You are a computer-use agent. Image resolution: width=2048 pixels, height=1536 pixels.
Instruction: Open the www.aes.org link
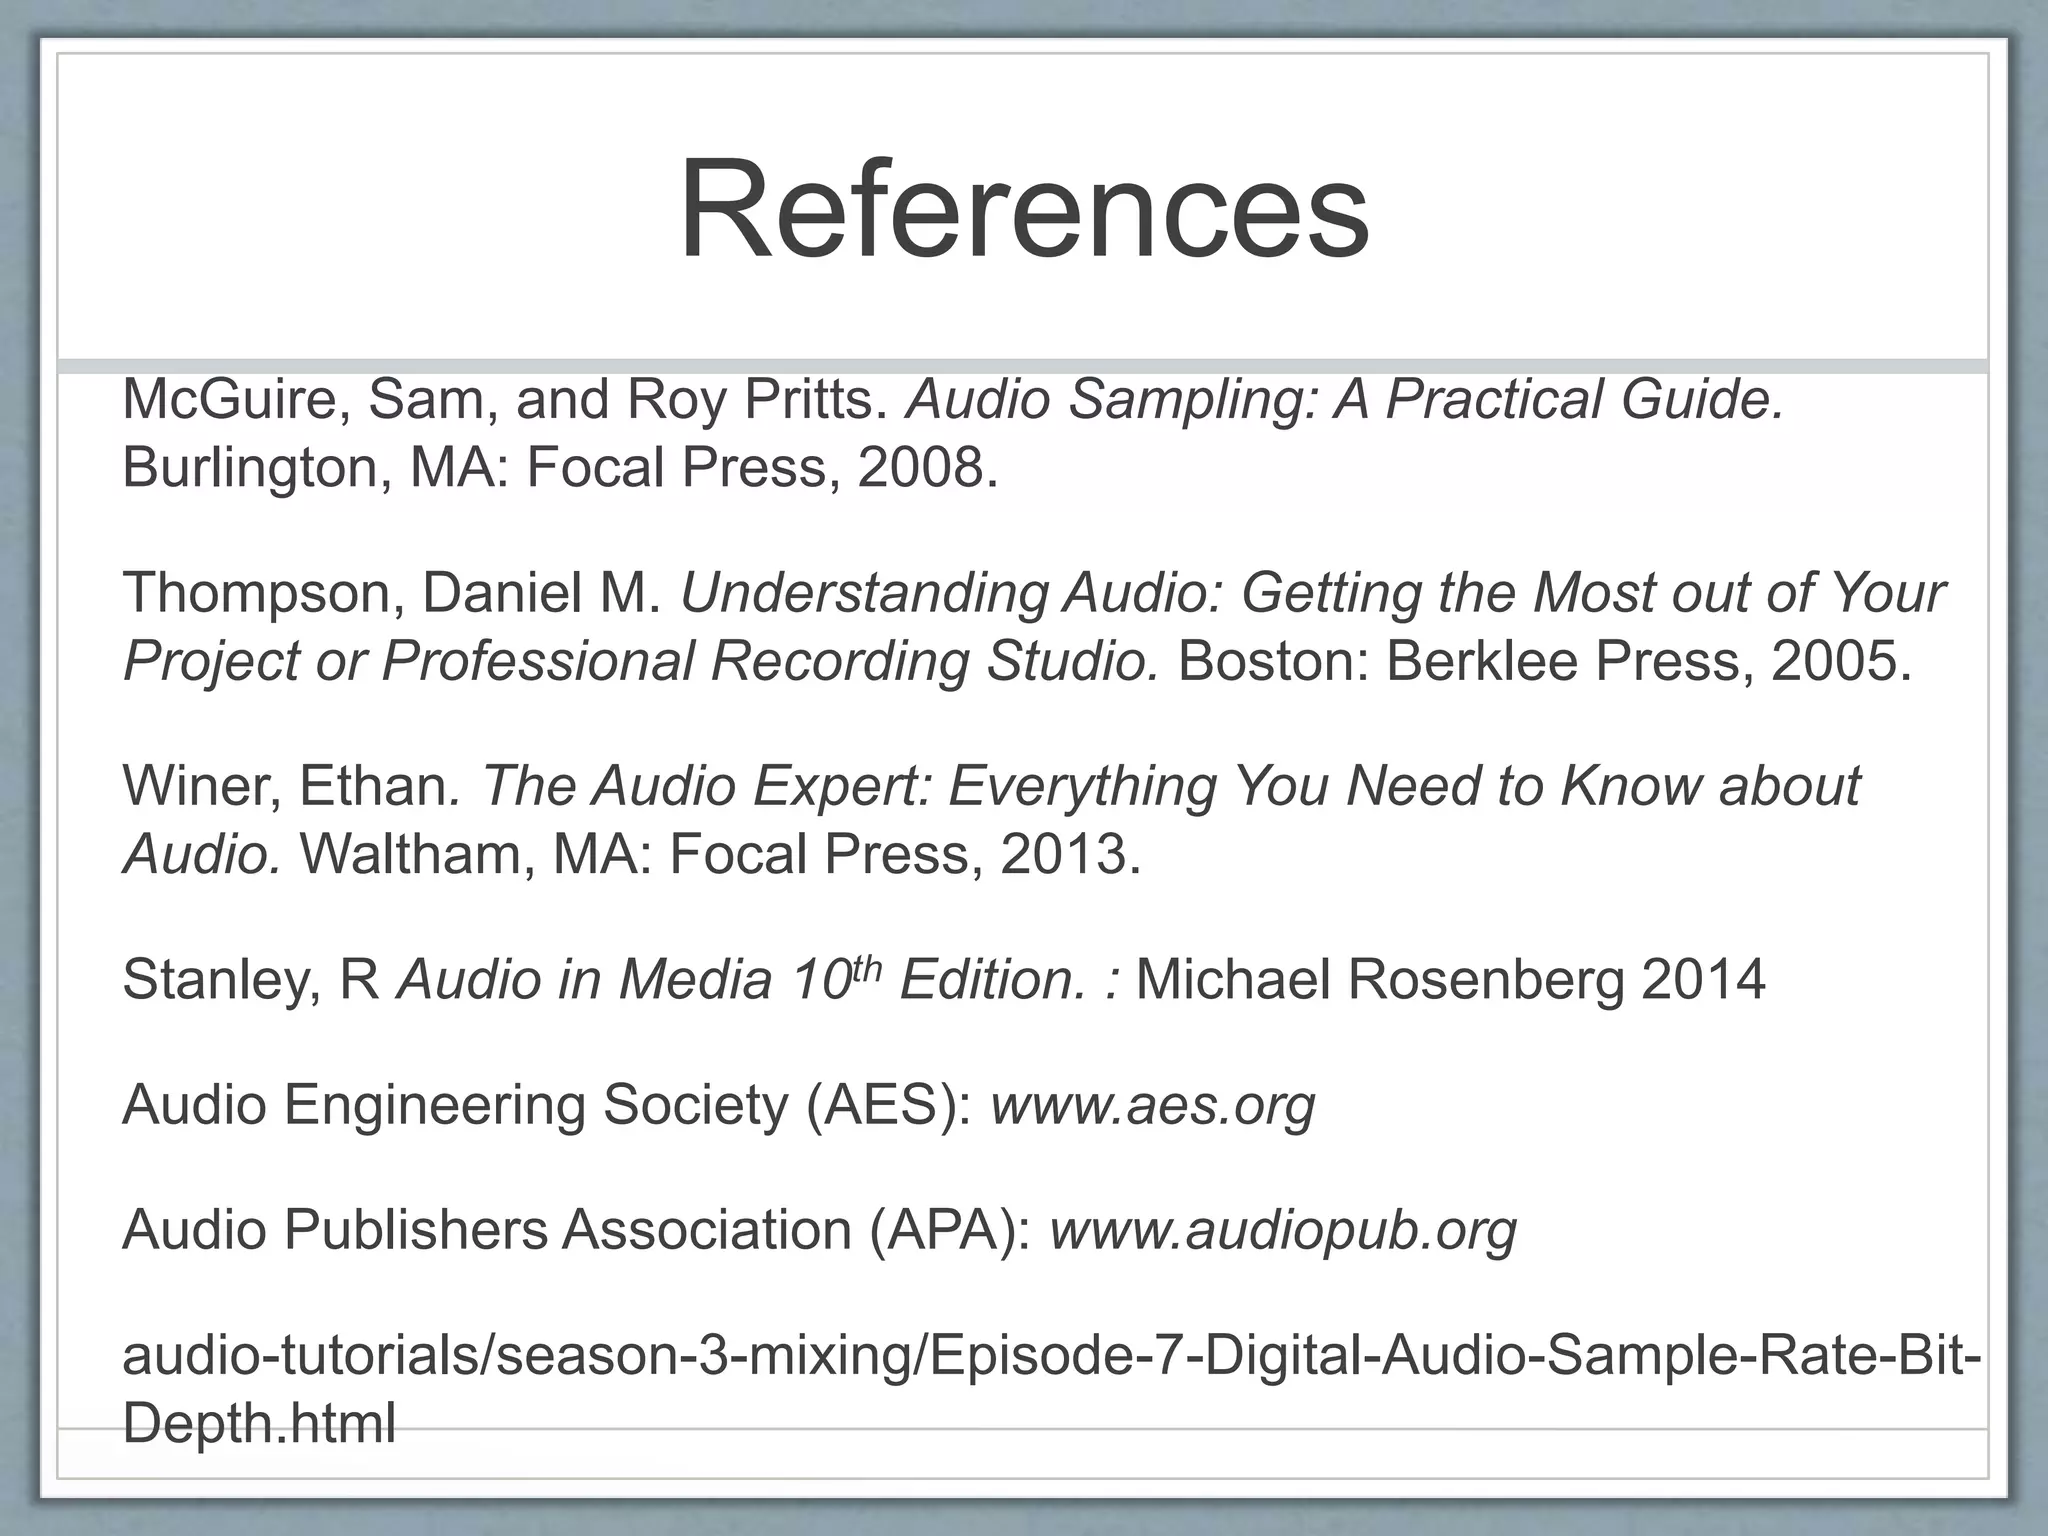click(x=1153, y=1105)
